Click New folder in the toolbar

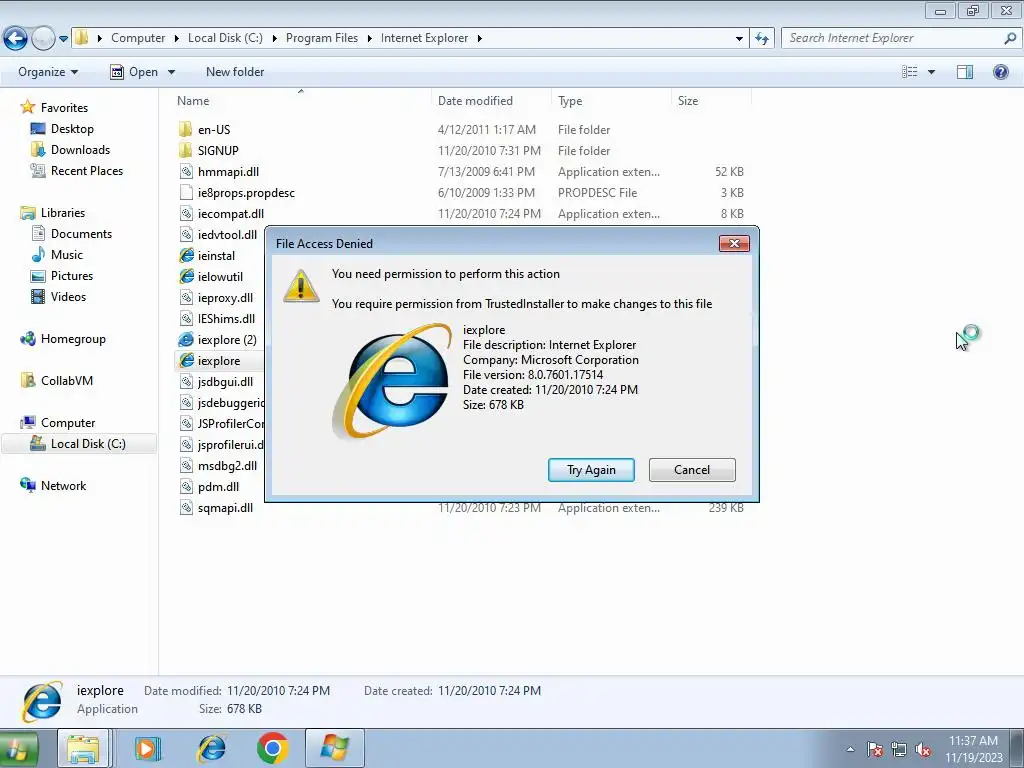(x=235, y=72)
